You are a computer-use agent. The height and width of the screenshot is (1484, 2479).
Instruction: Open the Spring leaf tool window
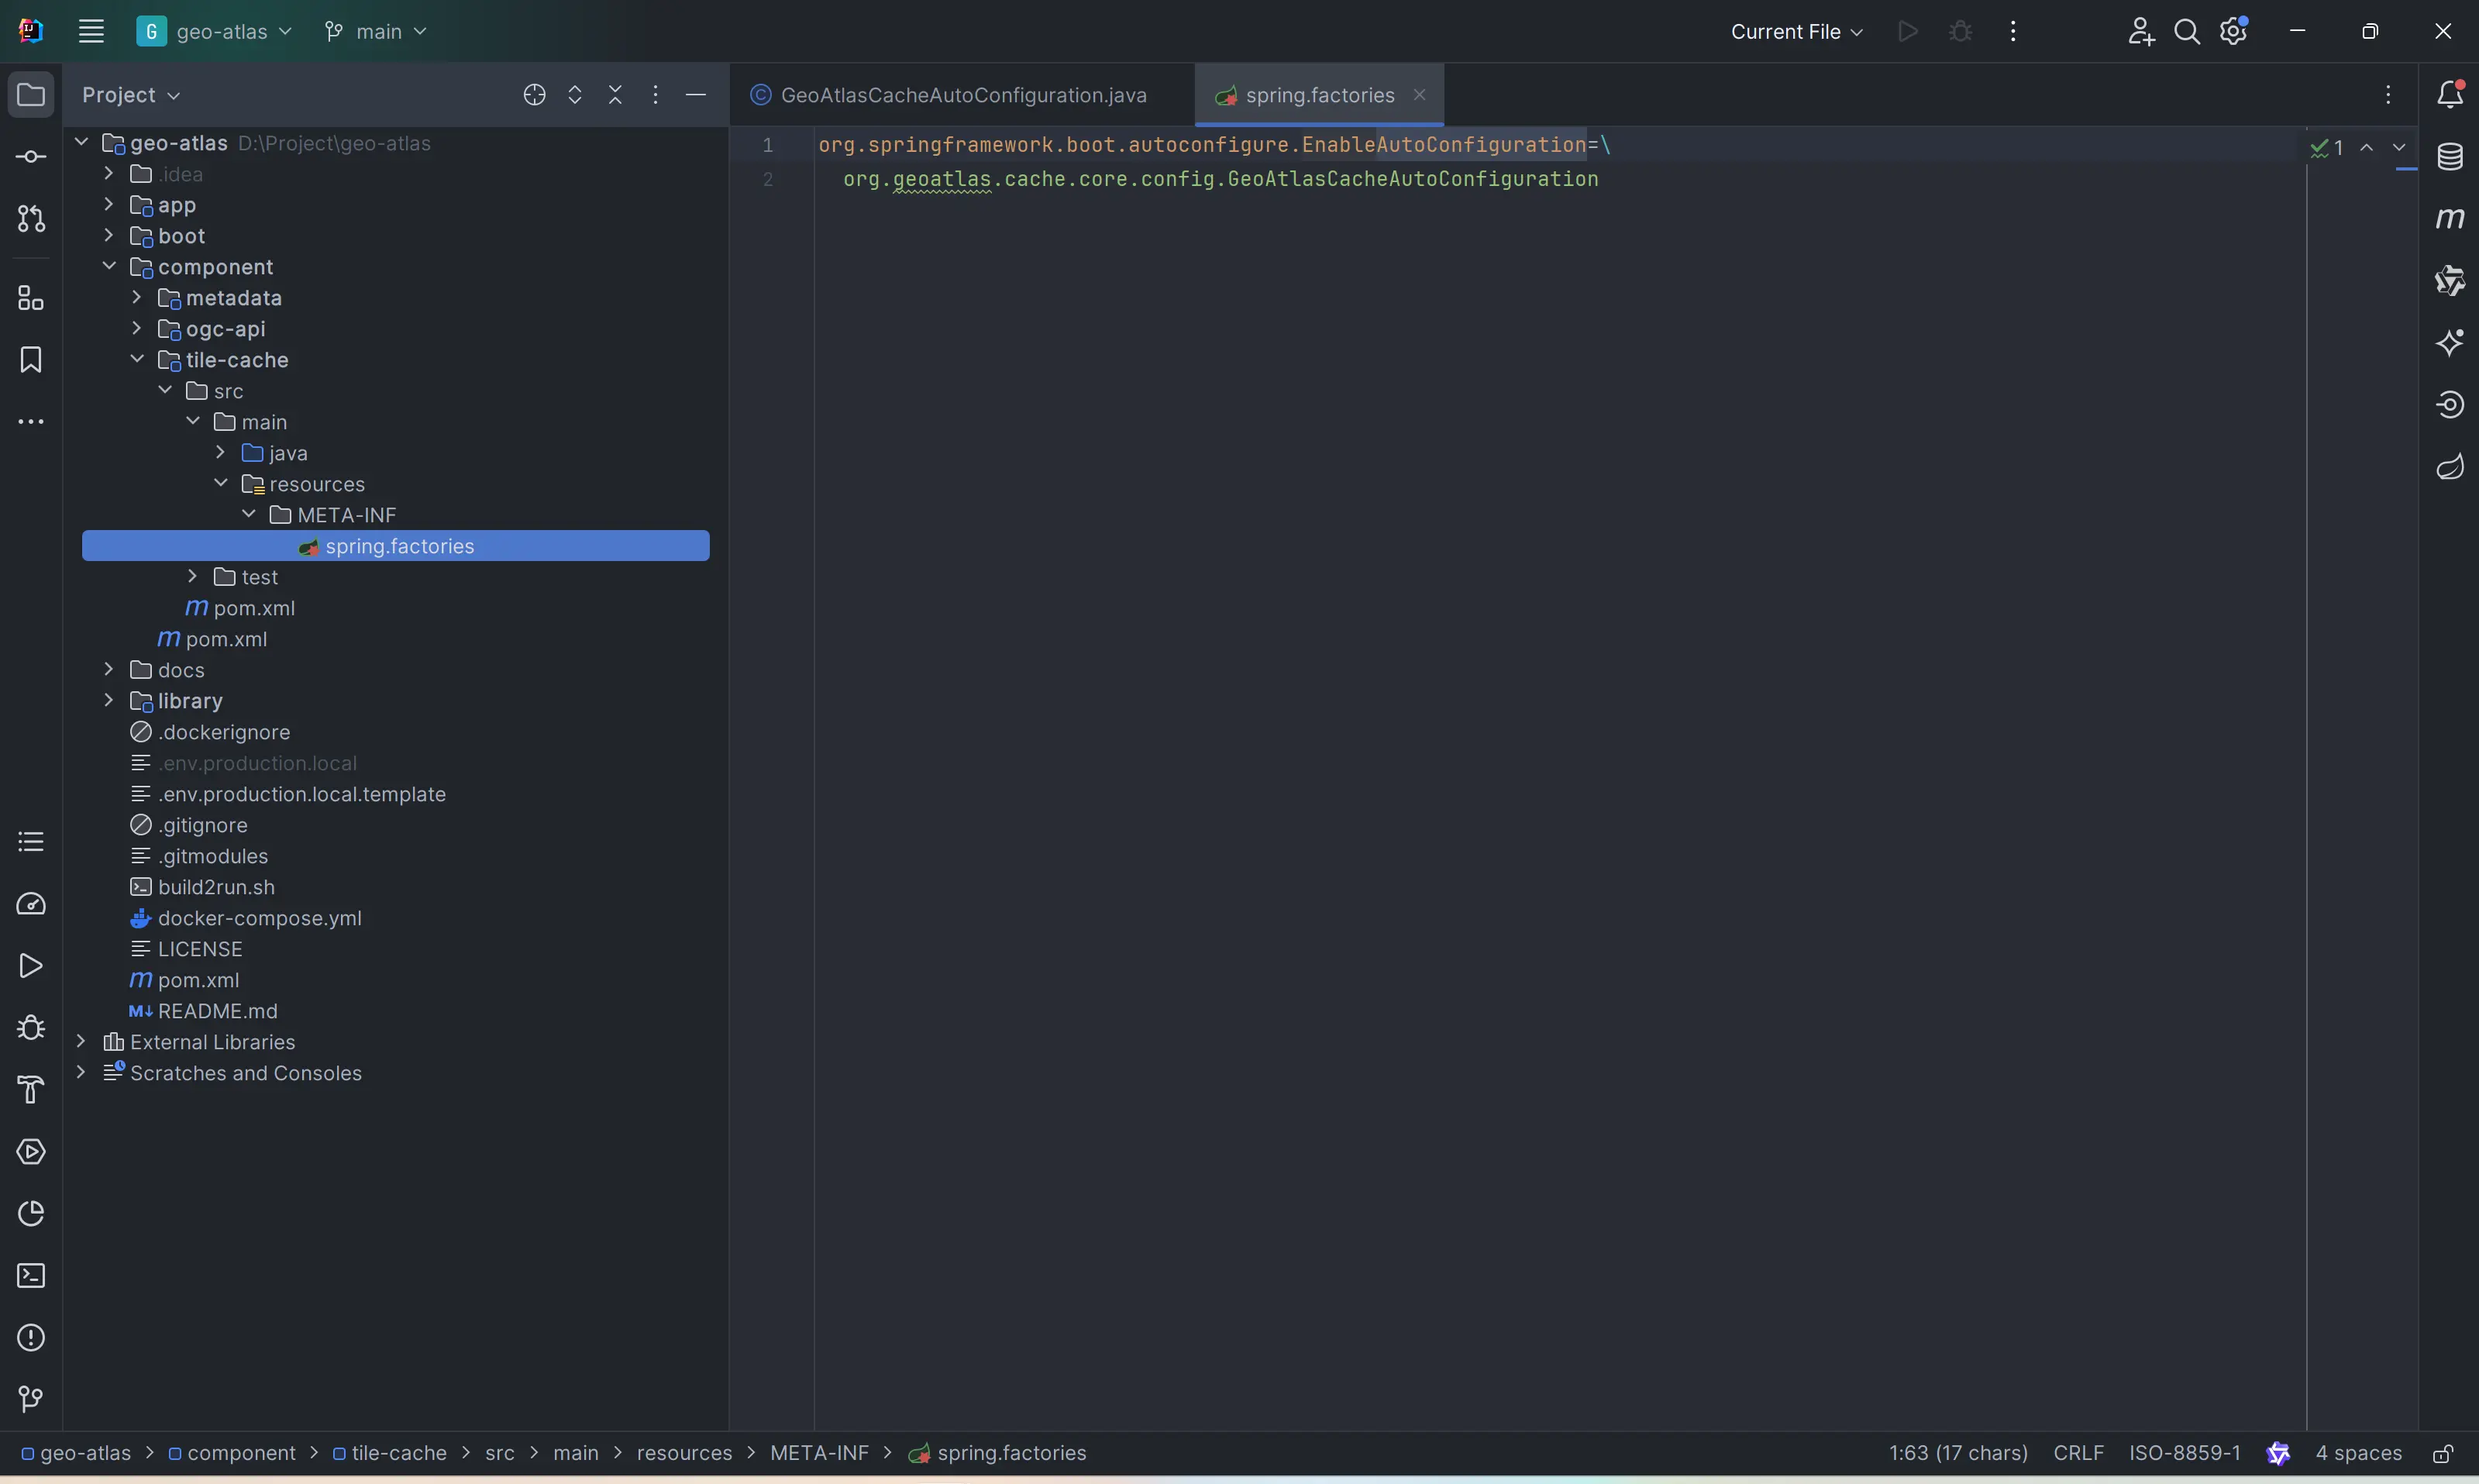(2450, 466)
